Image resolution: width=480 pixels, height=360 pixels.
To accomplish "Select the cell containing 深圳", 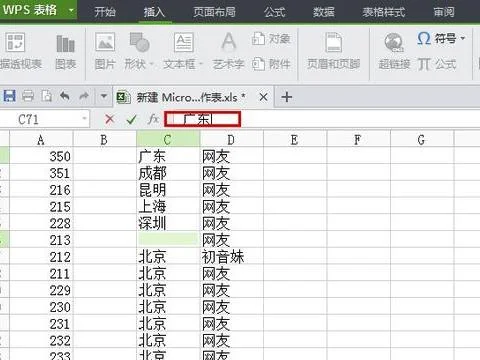I will (x=168, y=223).
